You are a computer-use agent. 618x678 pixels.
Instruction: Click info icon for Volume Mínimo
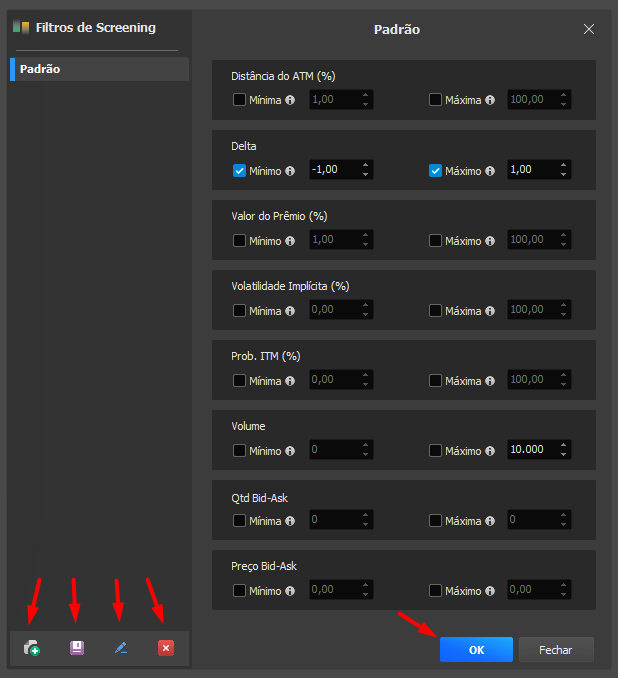tap(290, 451)
